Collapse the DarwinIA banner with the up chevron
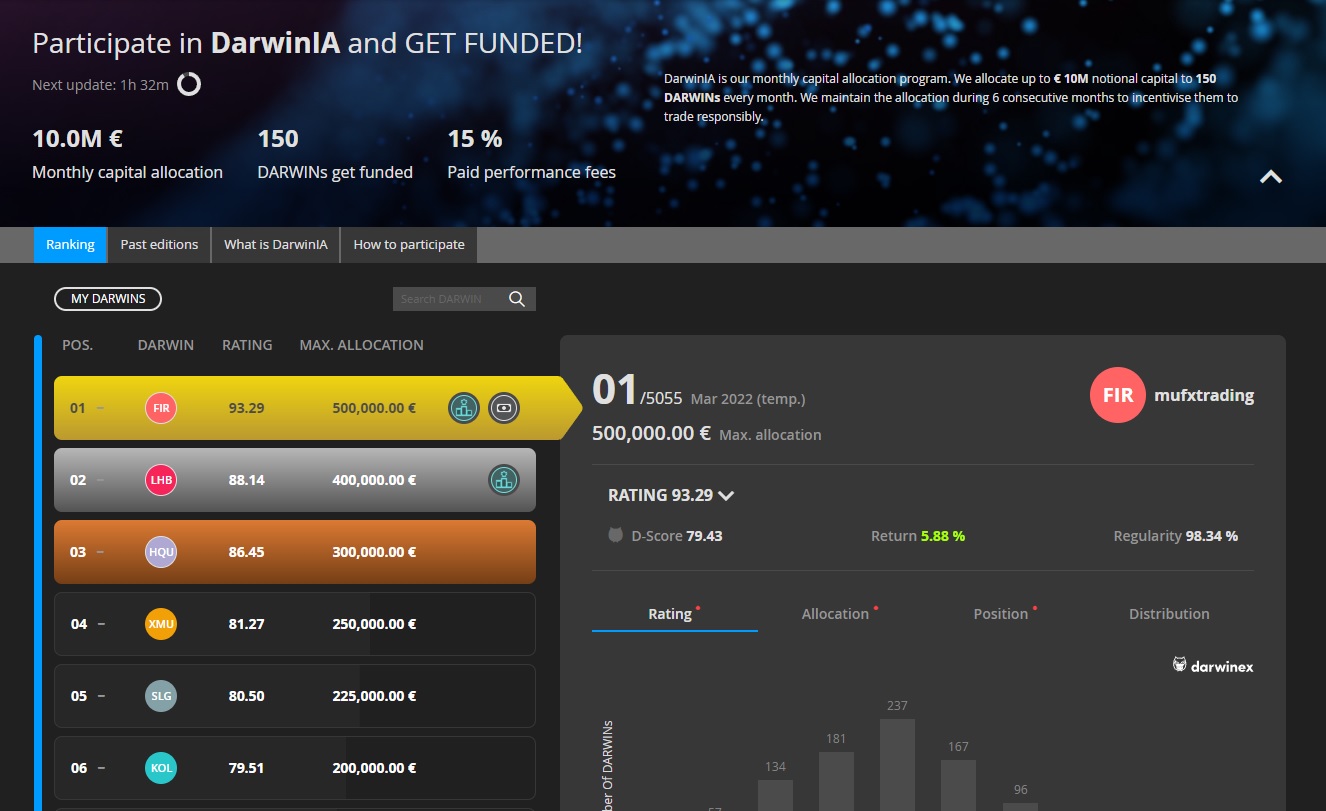 point(1270,177)
